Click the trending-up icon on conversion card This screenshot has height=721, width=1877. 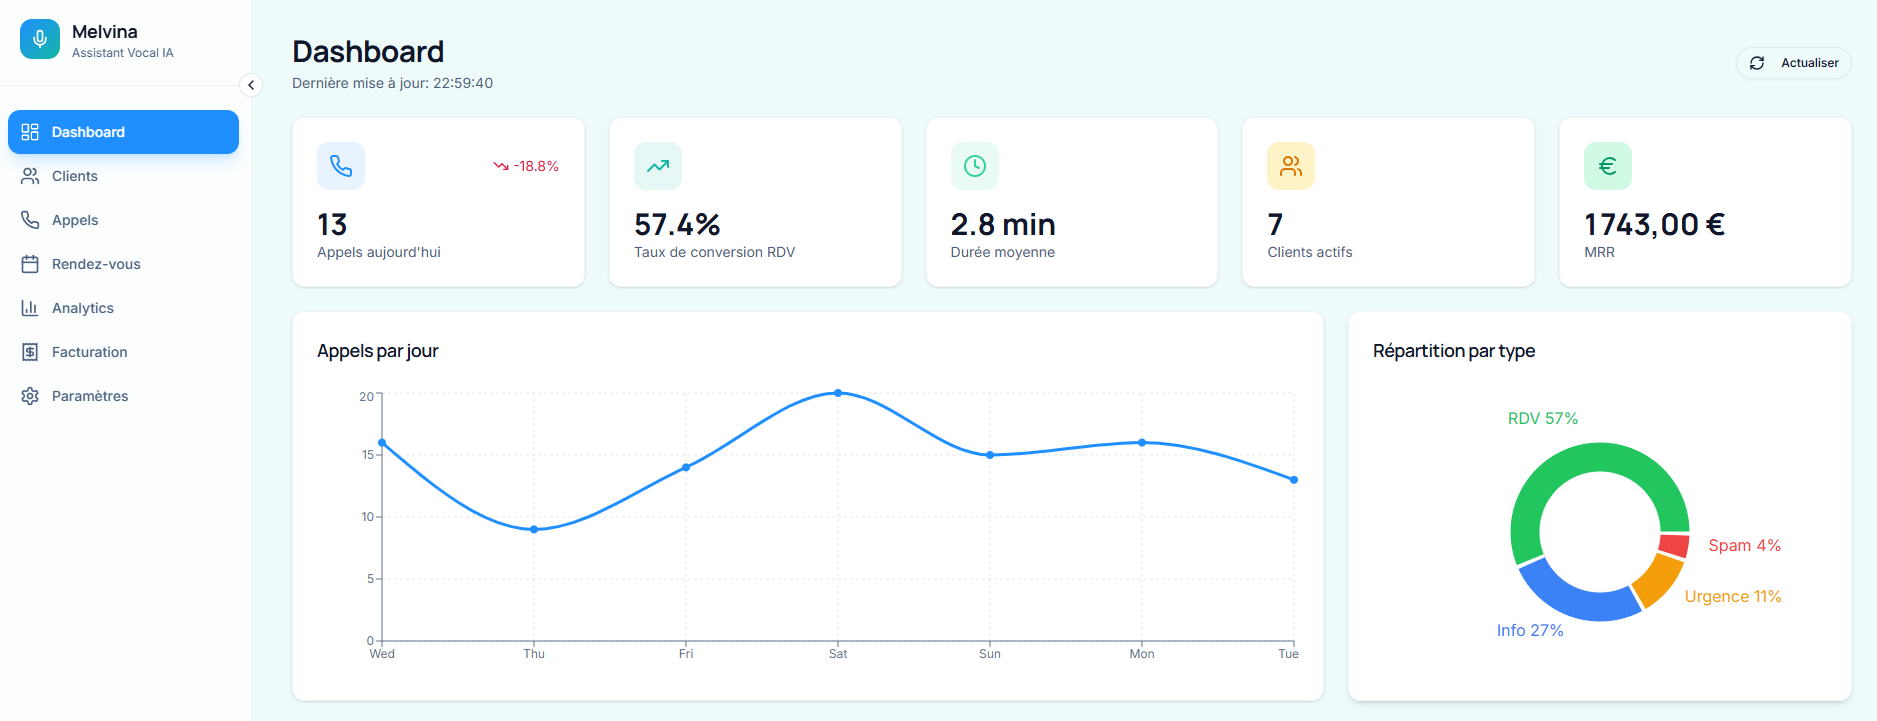[658, 166]
